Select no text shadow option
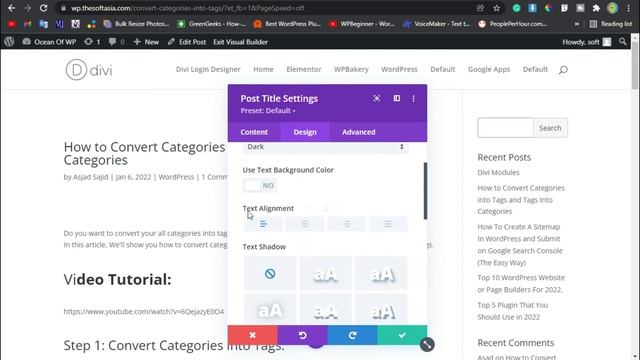 [270, 273]
